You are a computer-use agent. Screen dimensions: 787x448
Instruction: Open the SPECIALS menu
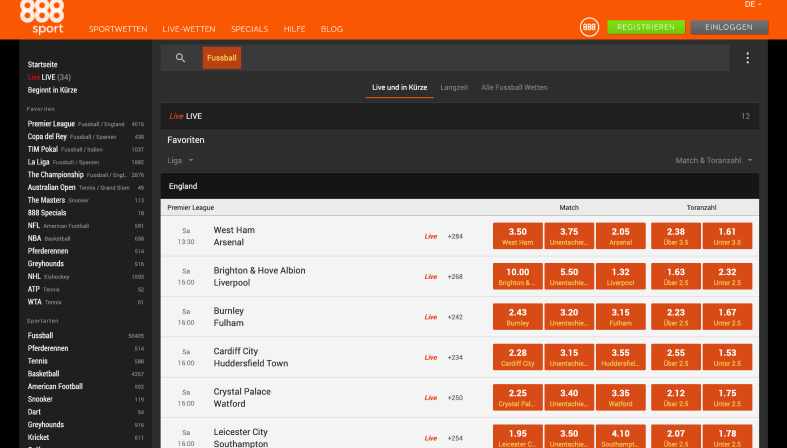tap(249, 29)
